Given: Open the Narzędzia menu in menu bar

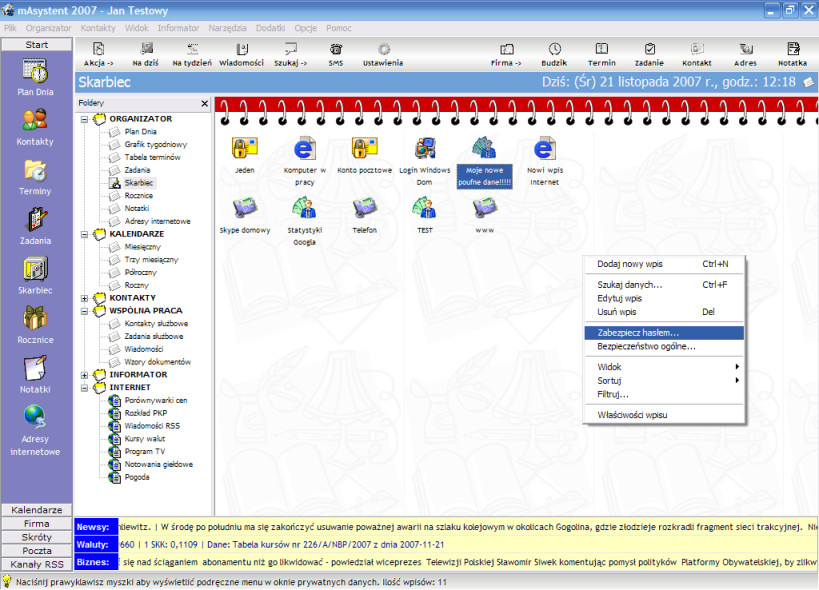Looking at the screenshot, I should (x=227, y=28).
